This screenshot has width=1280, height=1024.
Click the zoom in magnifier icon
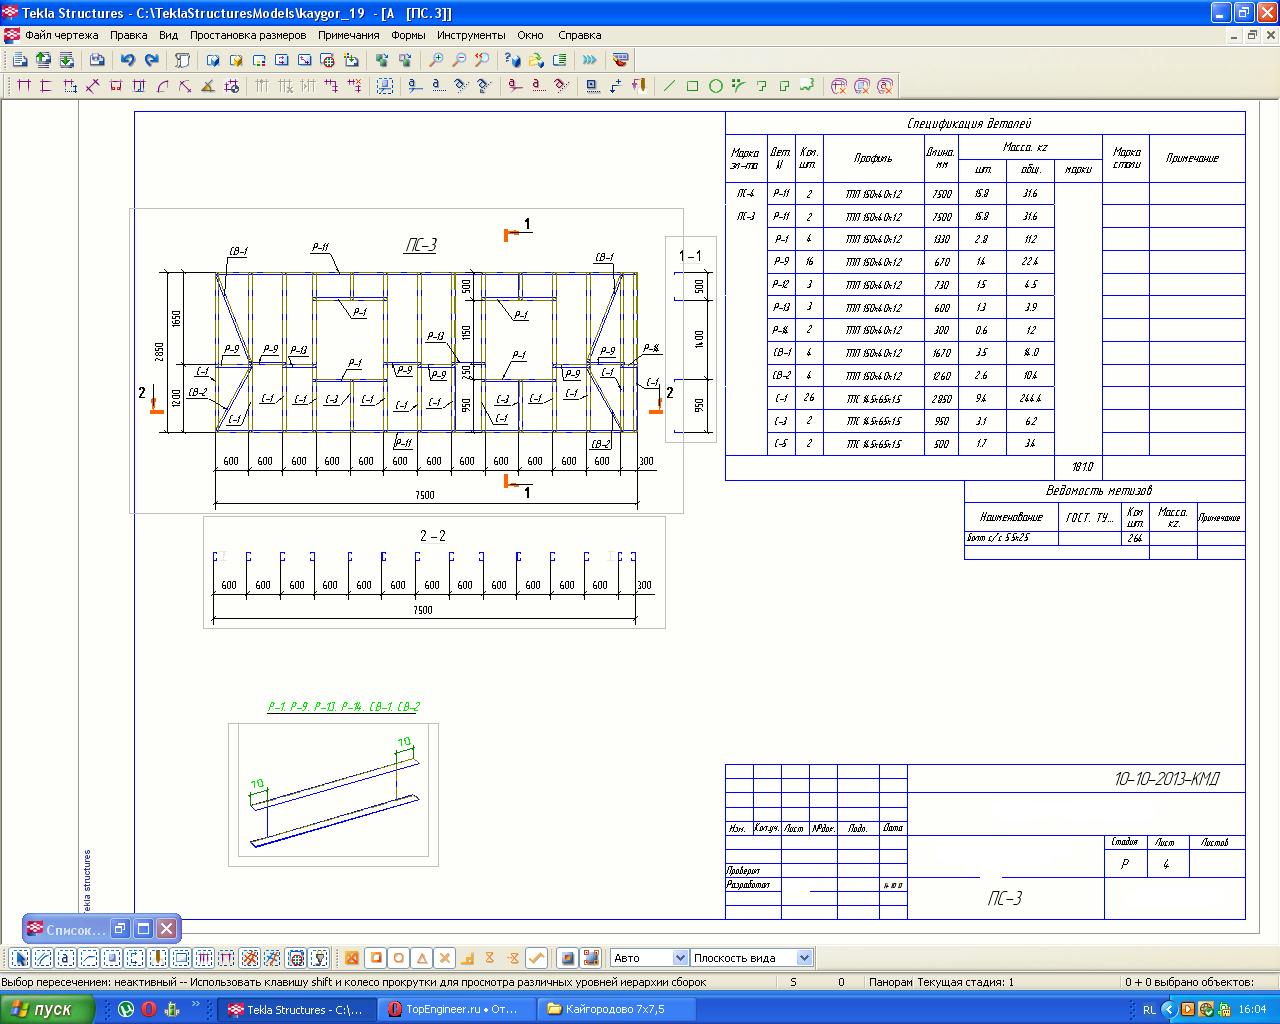tap(436, 60)
